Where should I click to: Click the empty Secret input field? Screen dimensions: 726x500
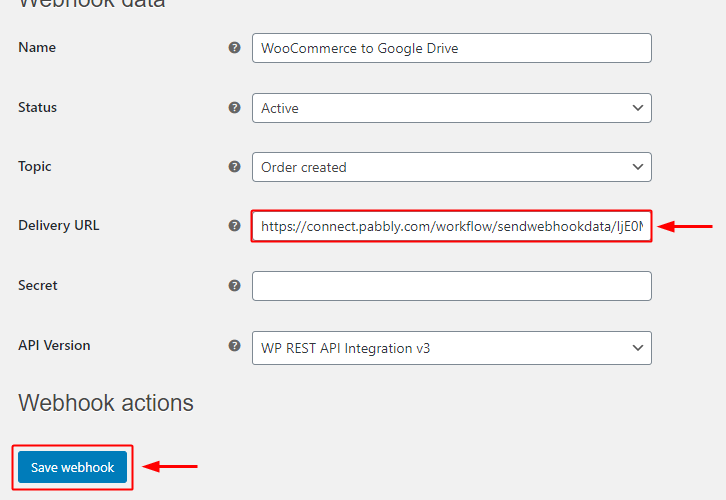click(451, 286)
